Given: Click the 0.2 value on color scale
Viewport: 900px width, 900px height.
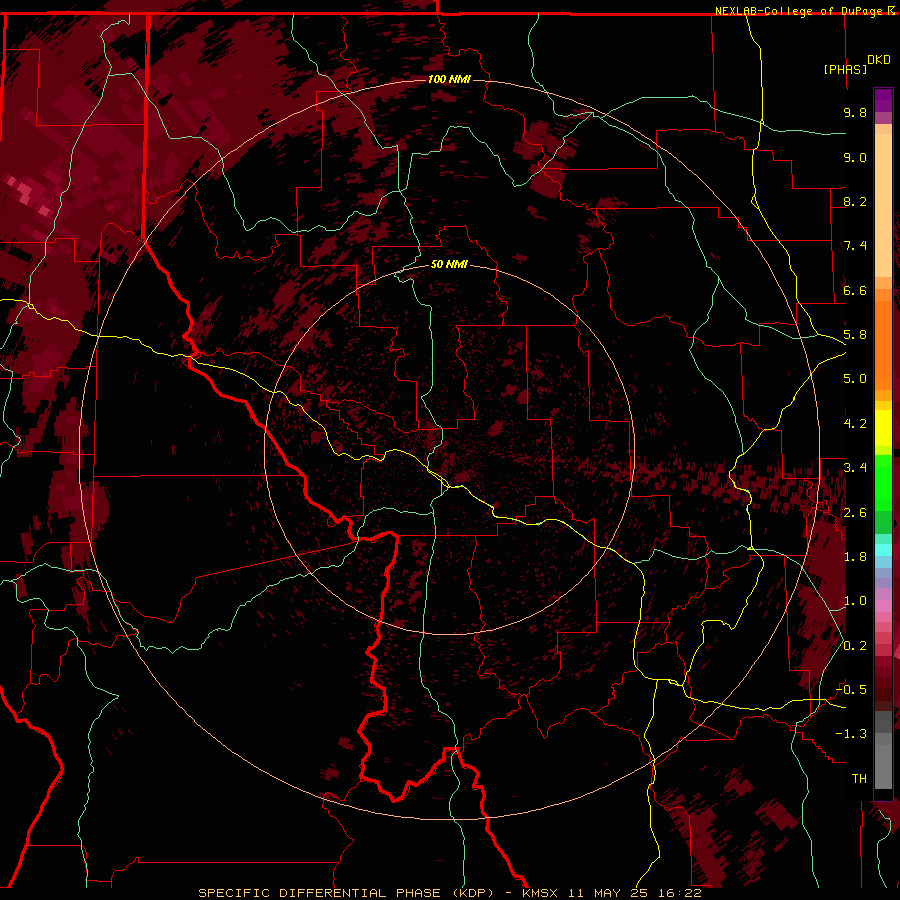Looking at the screenshot, I should (x=855, y=646).
